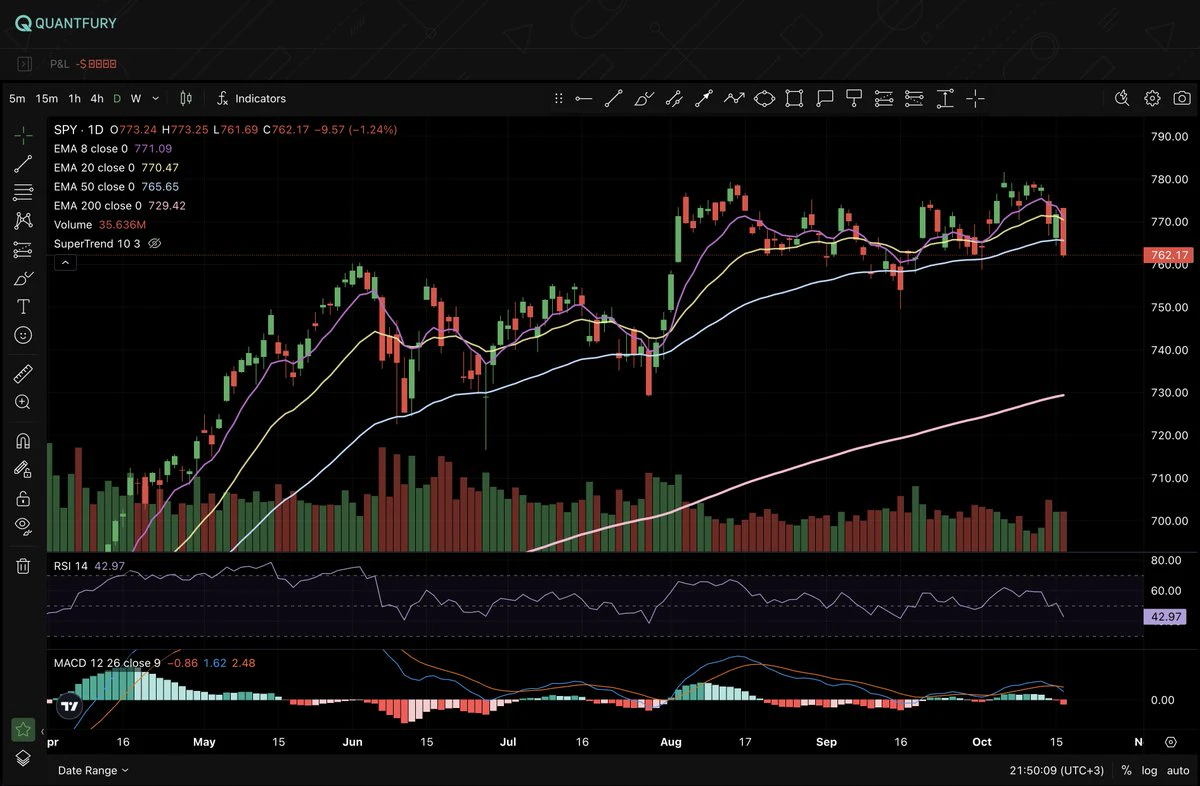Select the ellipse shape tool in toolbar
Image resolution: width=1200 pixels, height=786 pixels.
point(764,98)
